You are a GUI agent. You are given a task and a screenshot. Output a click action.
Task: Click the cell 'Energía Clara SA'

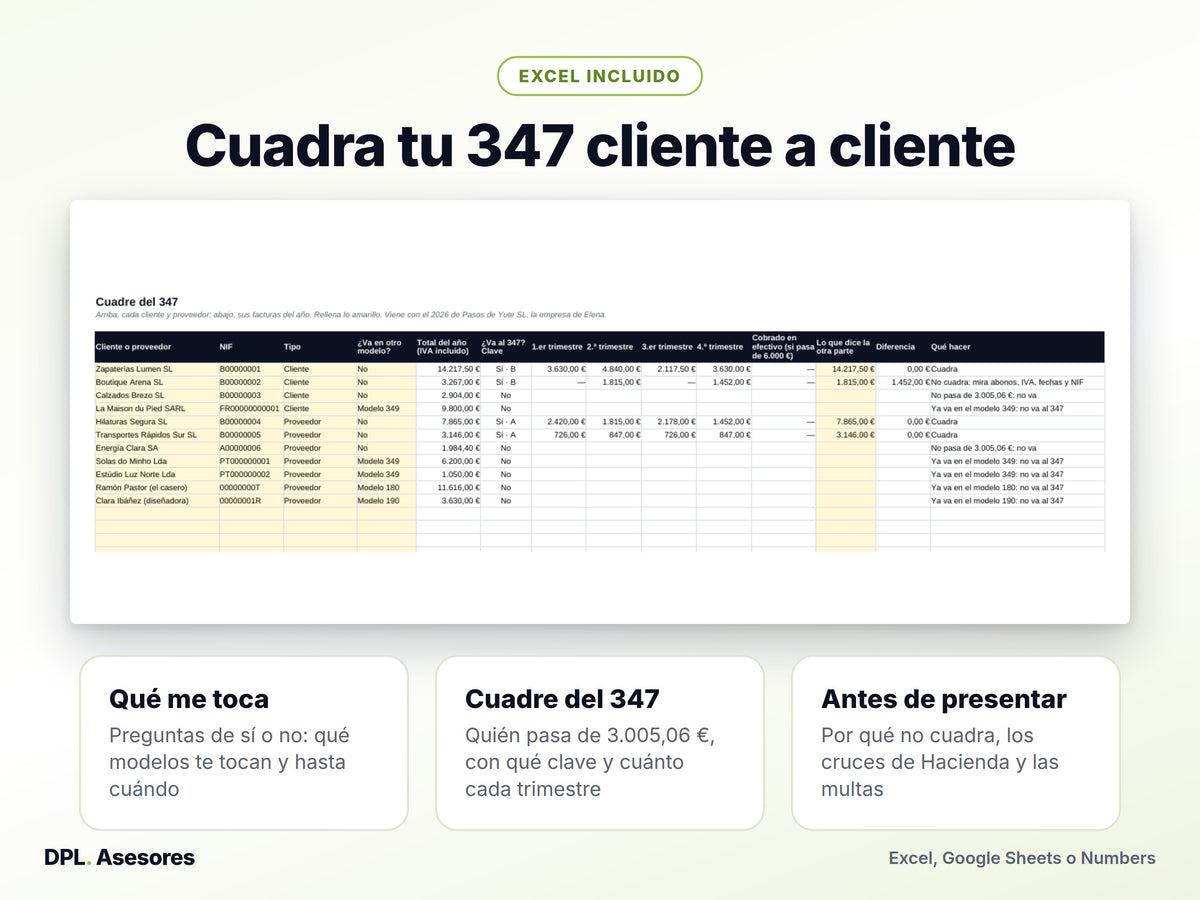point(157,448)
